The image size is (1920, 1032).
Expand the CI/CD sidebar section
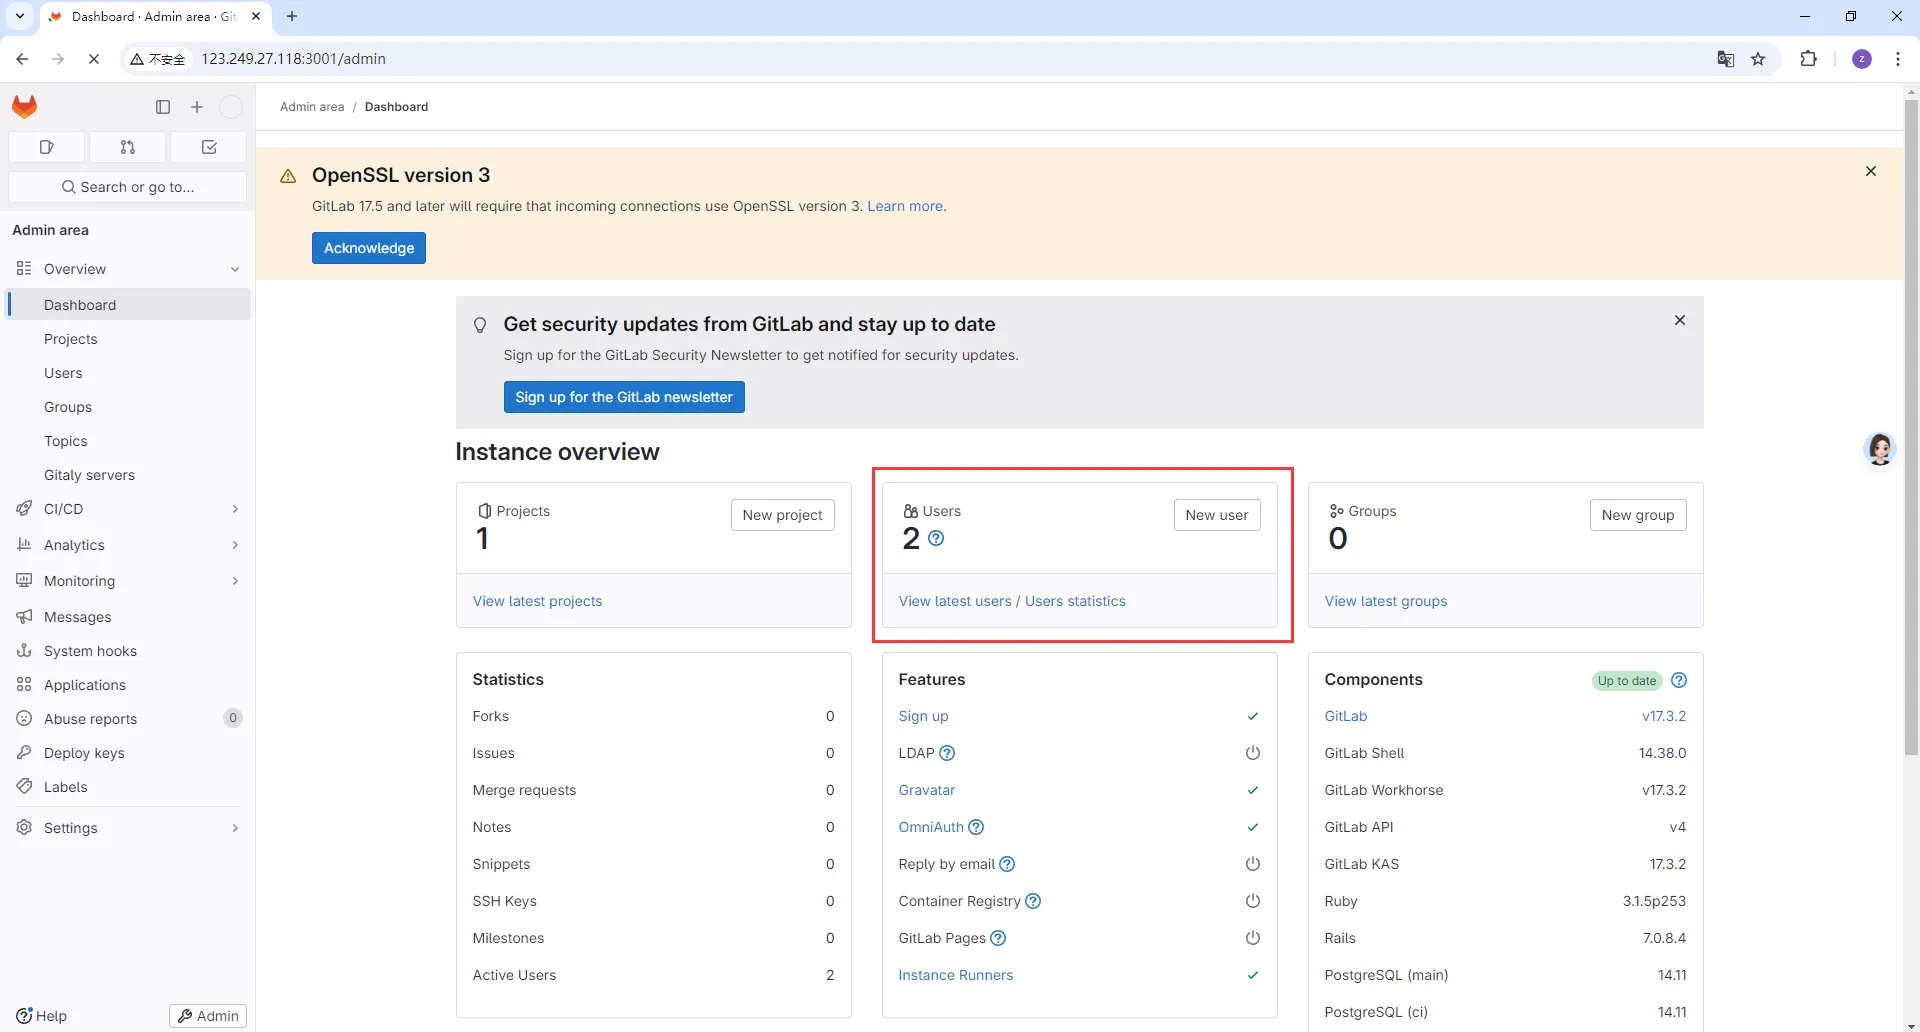235,509
